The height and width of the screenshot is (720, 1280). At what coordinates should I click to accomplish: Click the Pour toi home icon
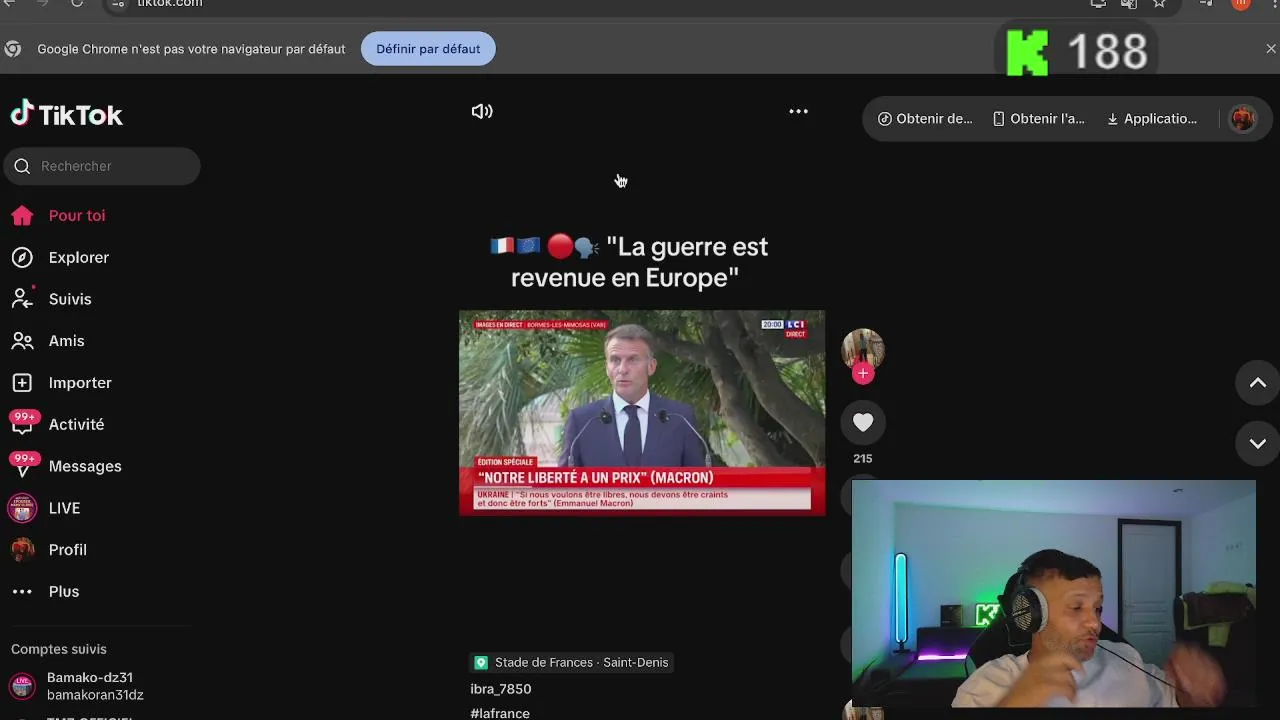pyautogui.click(x=22, y=216)
